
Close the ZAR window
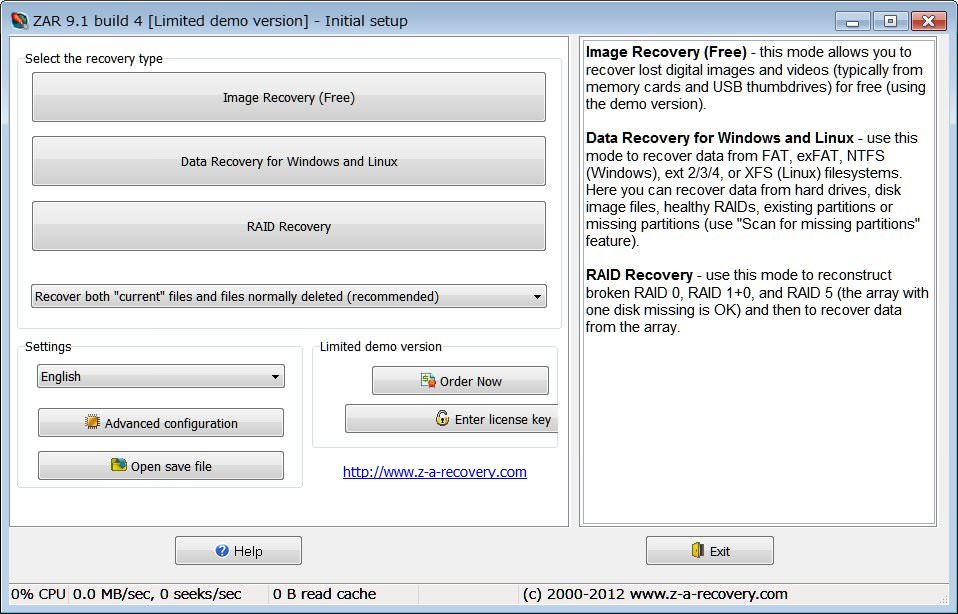928,21
